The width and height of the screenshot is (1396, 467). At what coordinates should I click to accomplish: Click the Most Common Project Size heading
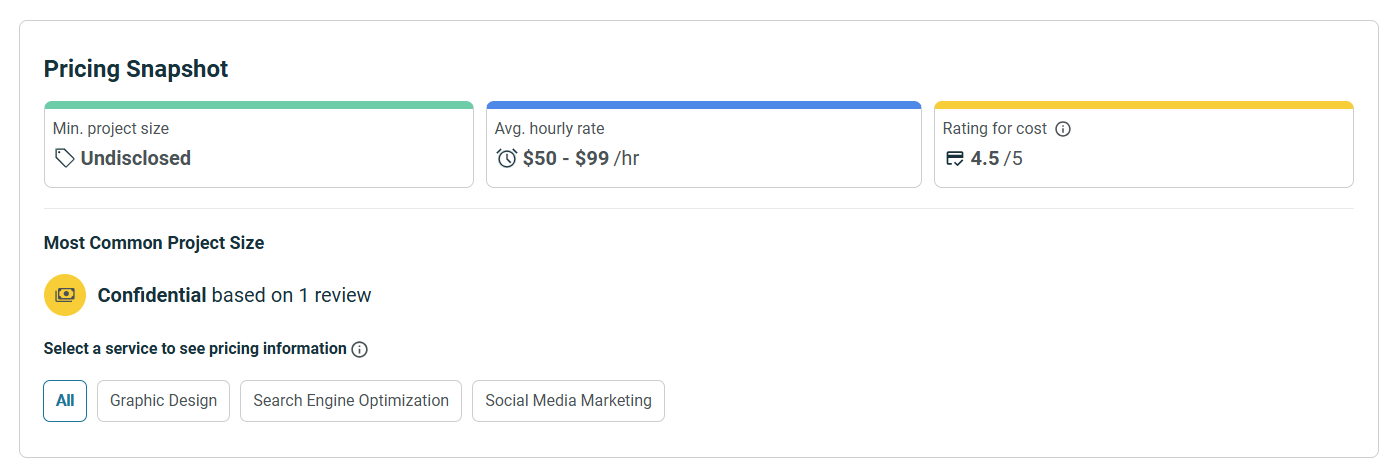pos(154,243)
